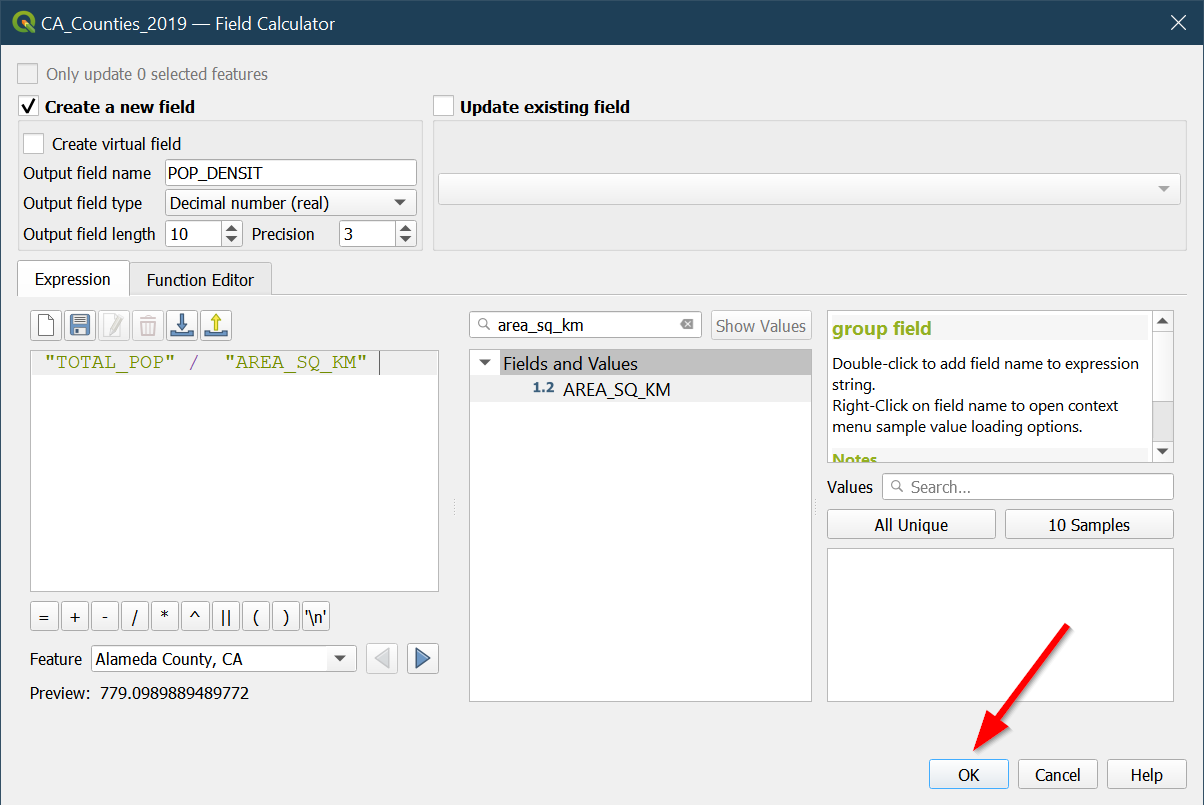Switch to the Function Editor tab
1204x805 pixels.
click(200, 280)
